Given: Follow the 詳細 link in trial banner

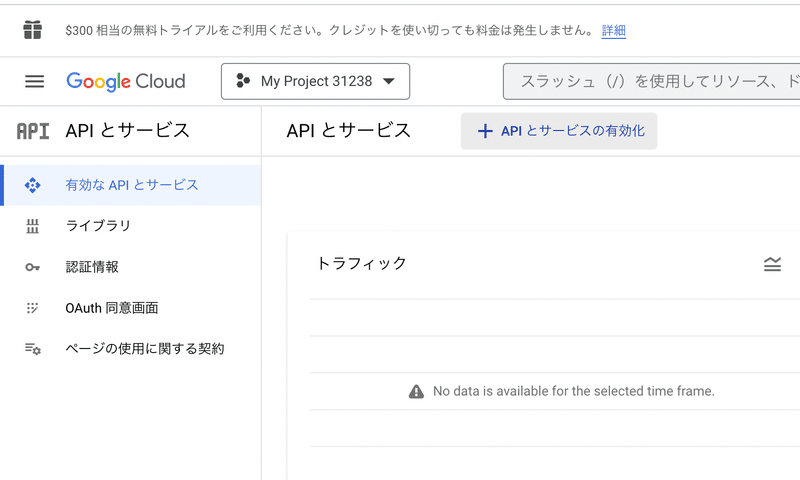Looking at the screenshot, I should point(613,30).
